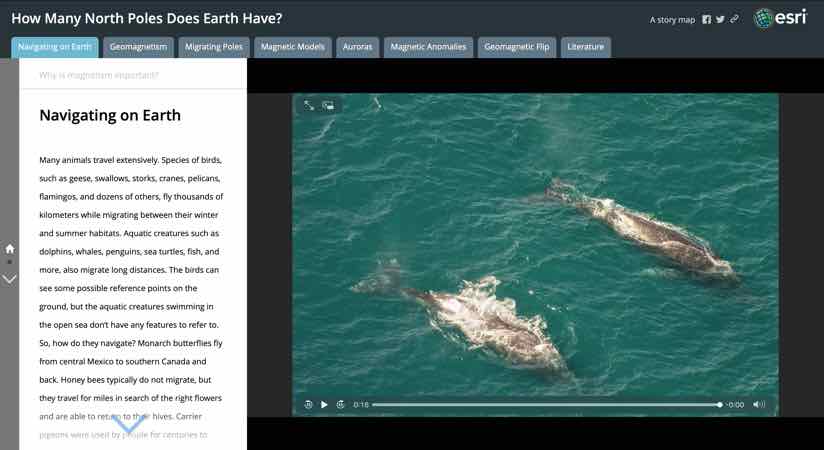Image resolution: width=824 pixels, height=450 pixels.
Task: Click the story title "How Many North Poles Does Earth Have?"
Action: pos(147,18)
